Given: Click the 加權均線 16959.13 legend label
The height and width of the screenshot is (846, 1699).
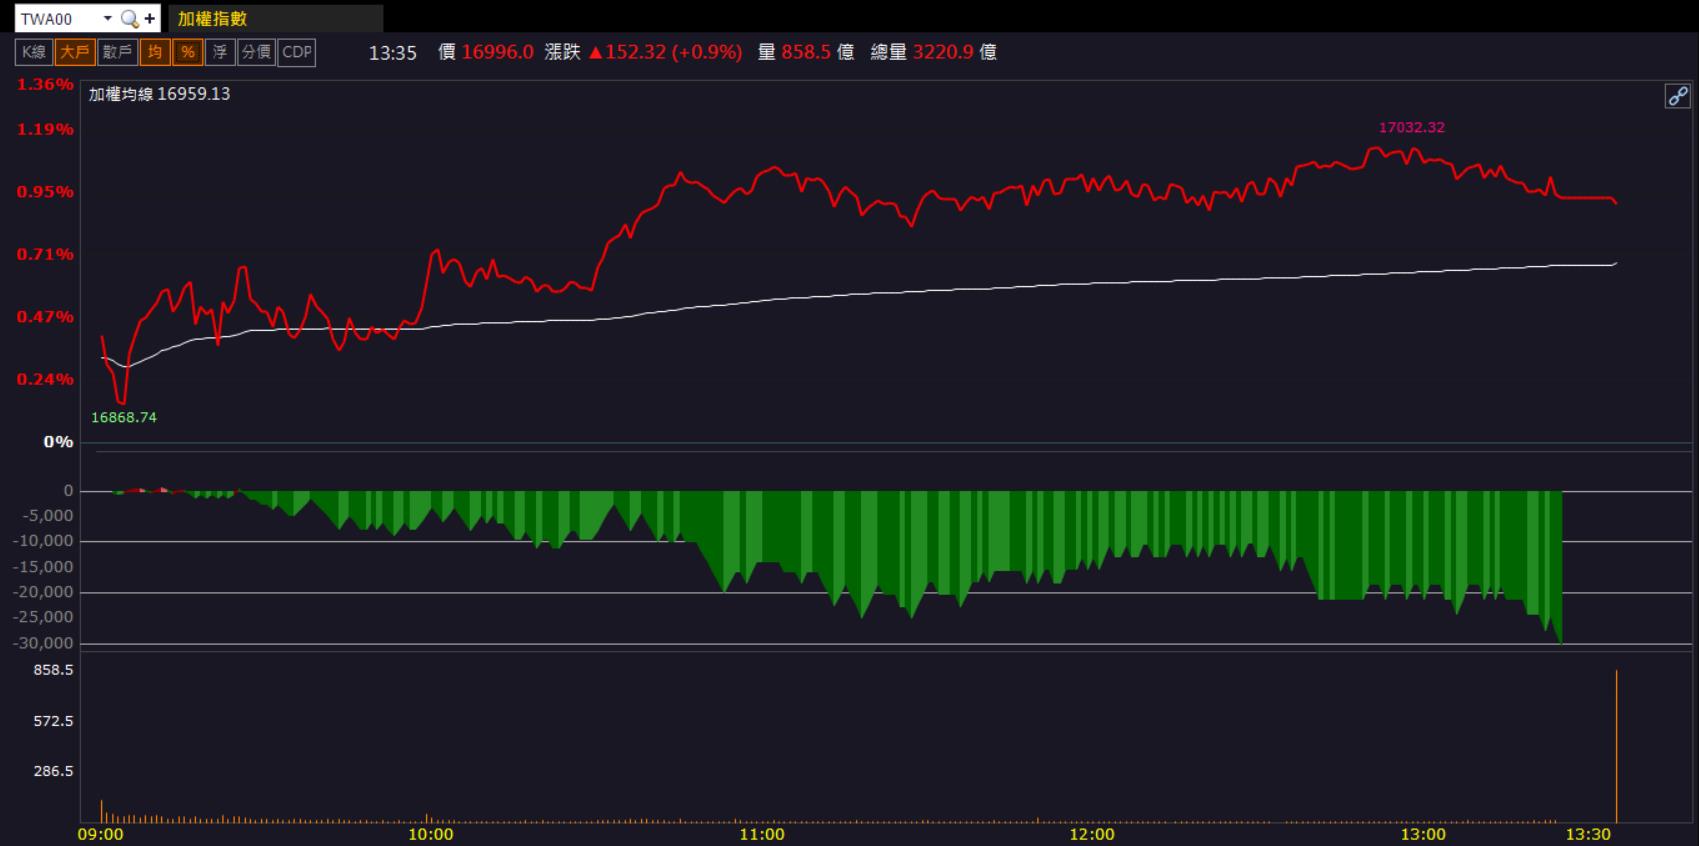Looking at the screenshot, I should (159, 94).
